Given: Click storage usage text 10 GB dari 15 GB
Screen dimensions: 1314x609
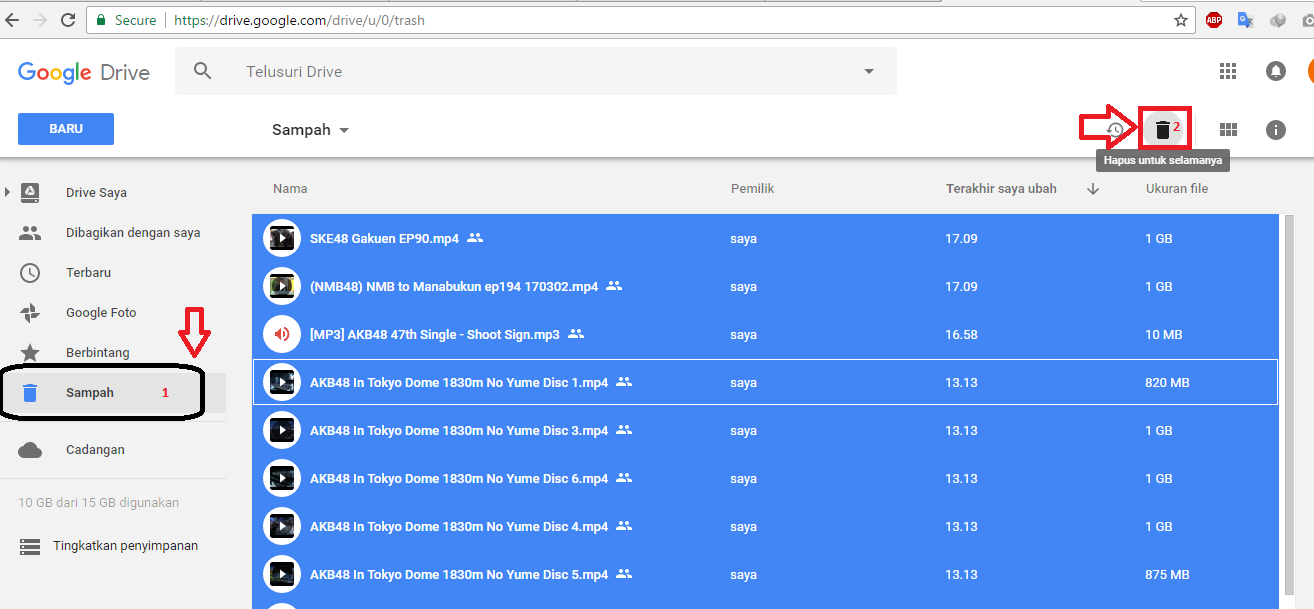Looking at the screenshot, I should click(x=99, y=502).
